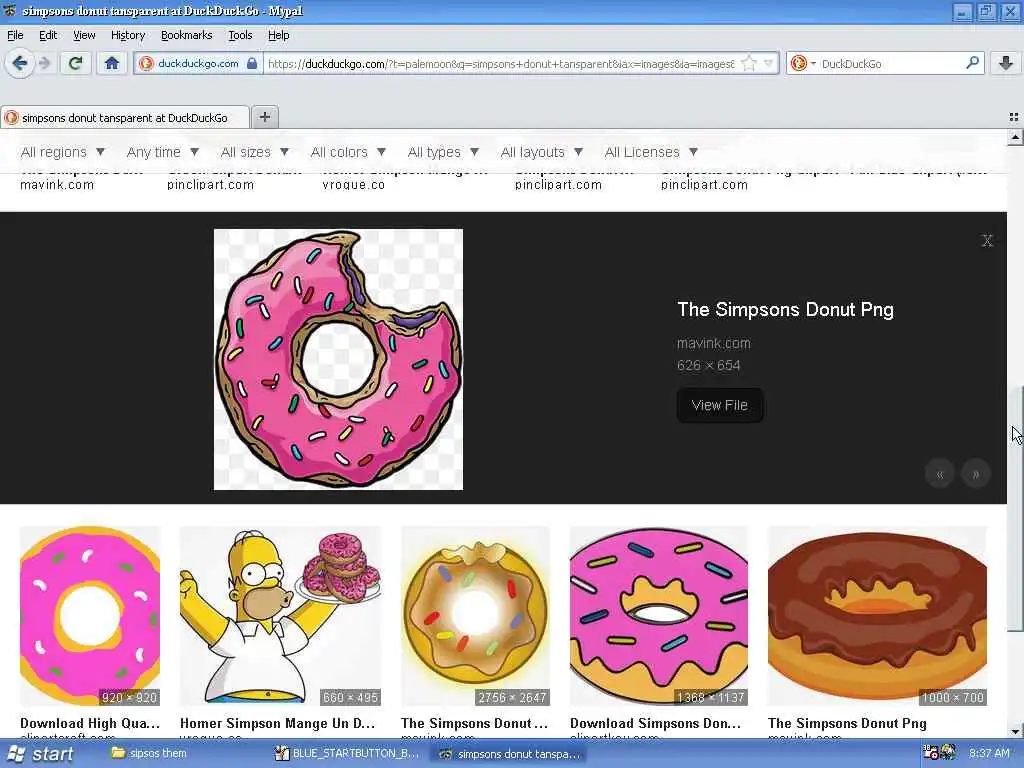Select the Homer Simpson 660 × 495 thumbnail
This screenshot has height=768, width=1024.
click(x=280, y=616)
